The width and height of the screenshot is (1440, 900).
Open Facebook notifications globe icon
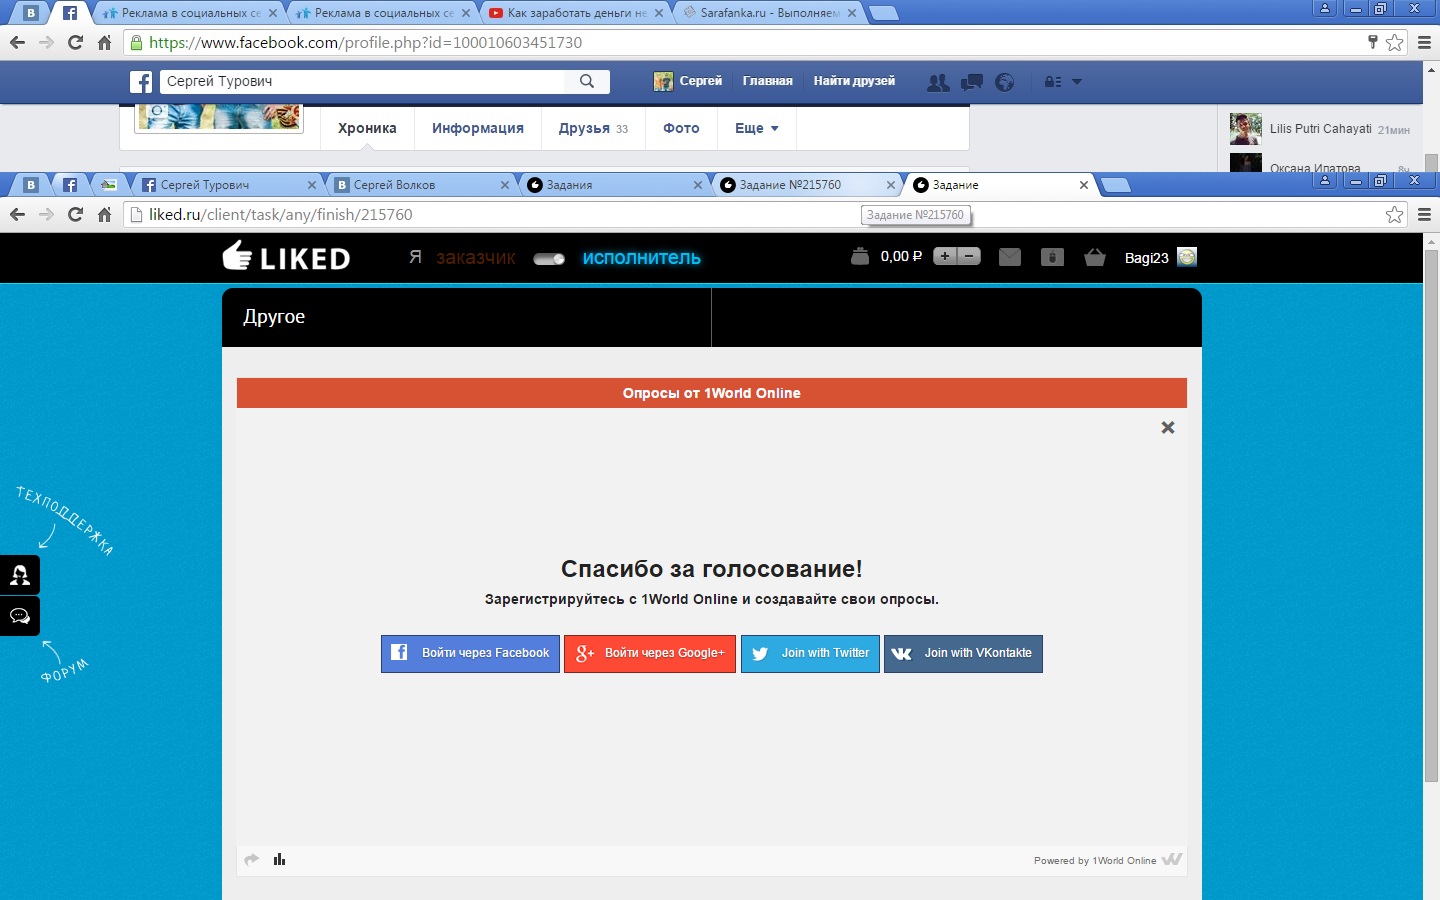pos(1005,82)
